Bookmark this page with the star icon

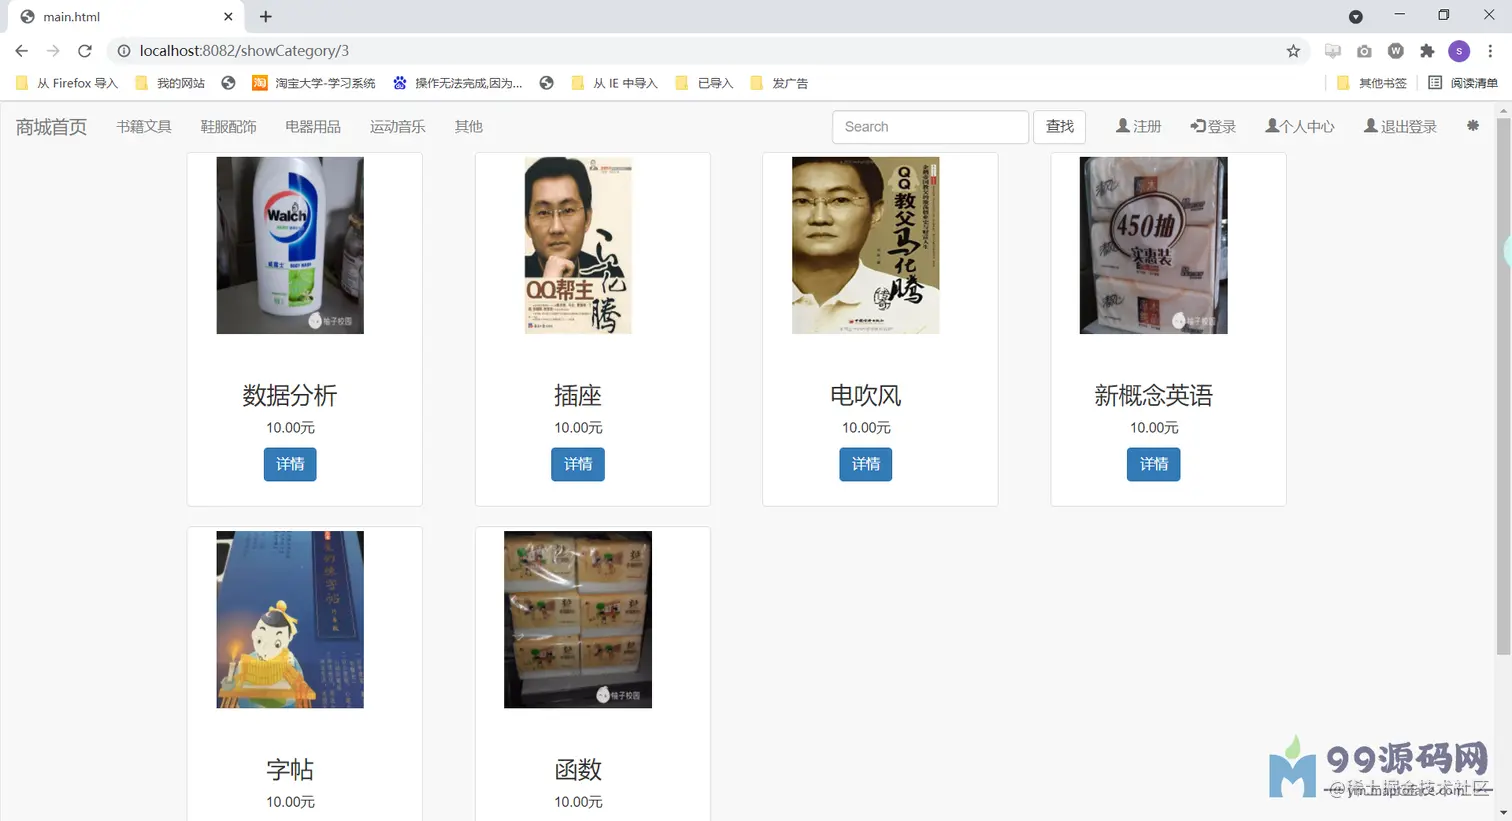pos(1293,51)
